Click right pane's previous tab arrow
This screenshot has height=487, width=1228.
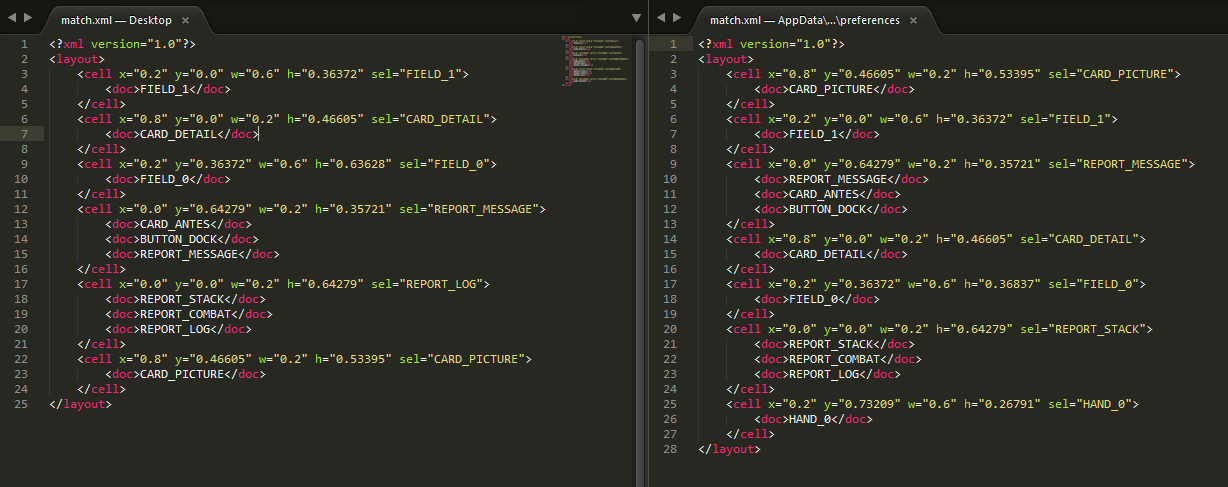pos(659,19)
